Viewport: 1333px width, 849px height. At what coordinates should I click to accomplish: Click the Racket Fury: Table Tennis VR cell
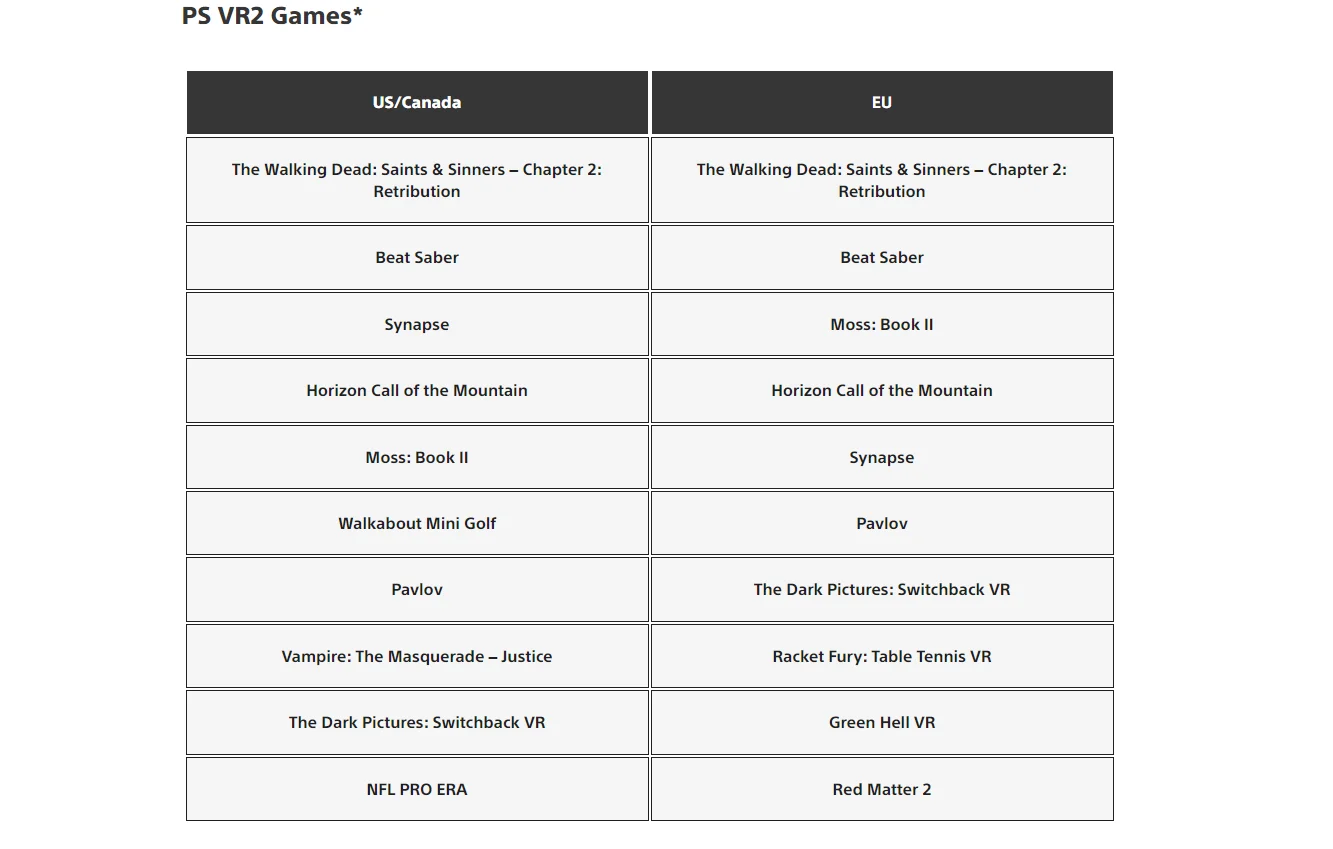881,656
